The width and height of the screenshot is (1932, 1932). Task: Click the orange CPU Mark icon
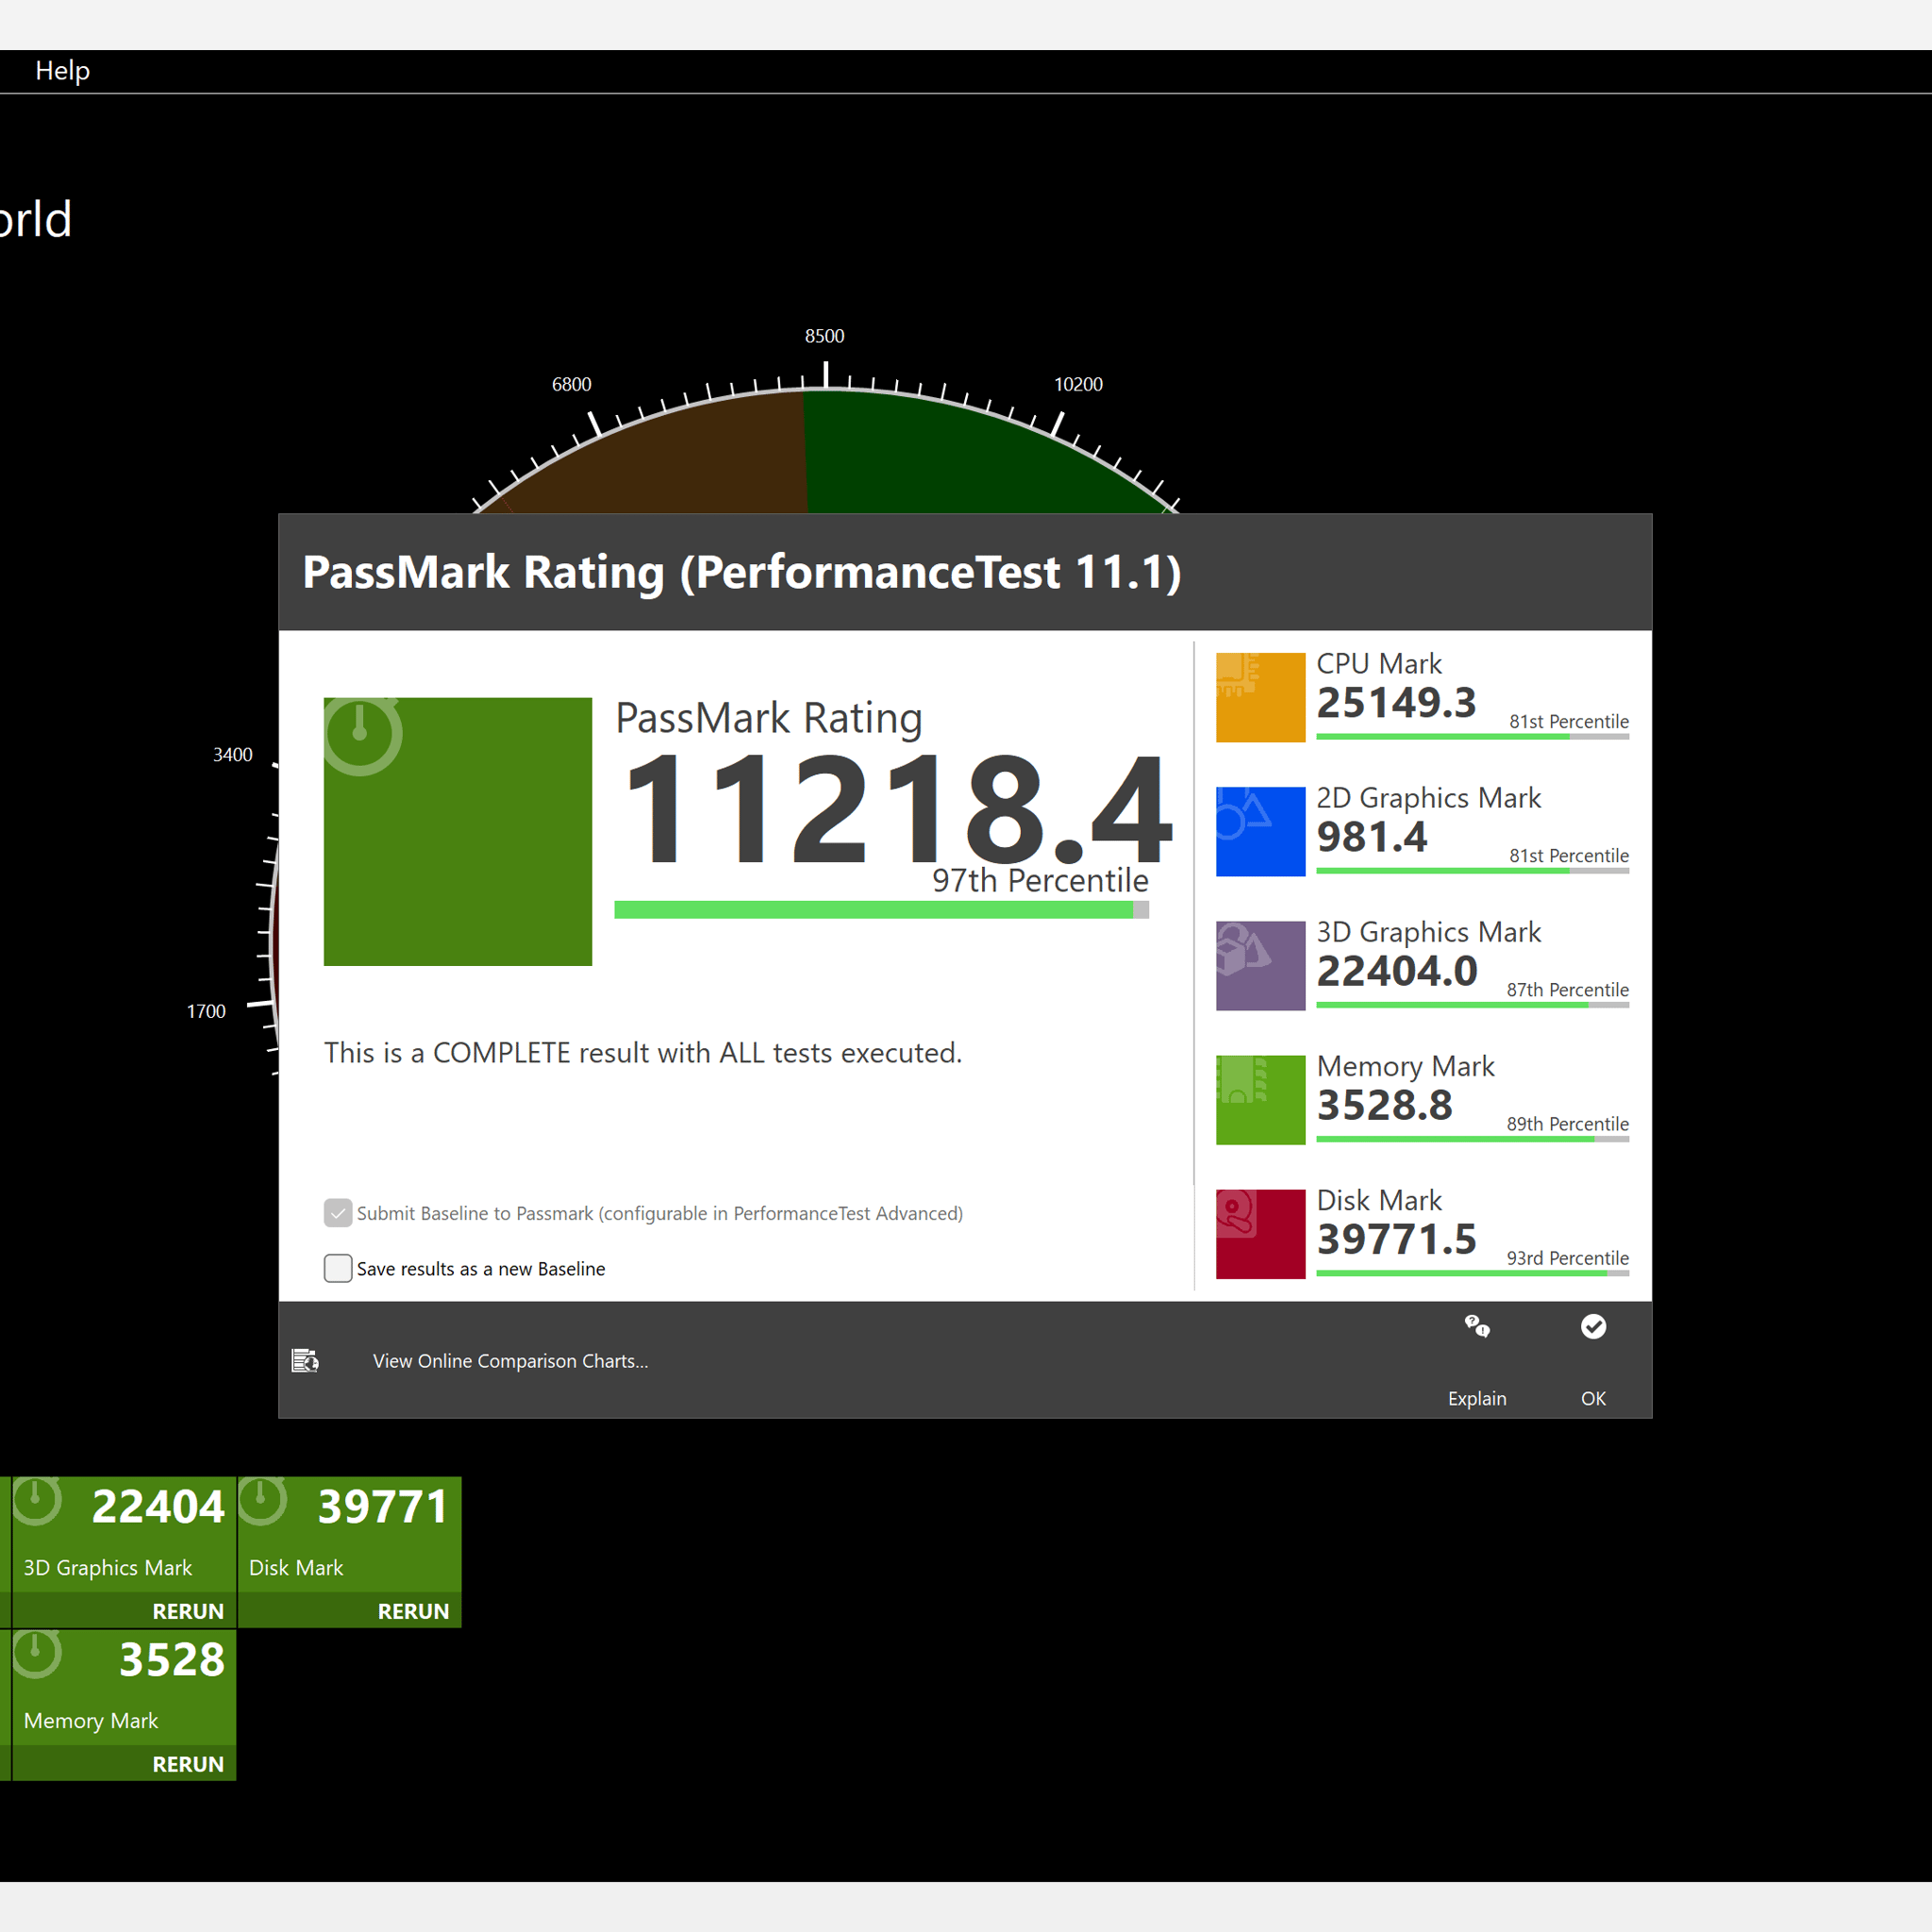tap(1260, 697)
